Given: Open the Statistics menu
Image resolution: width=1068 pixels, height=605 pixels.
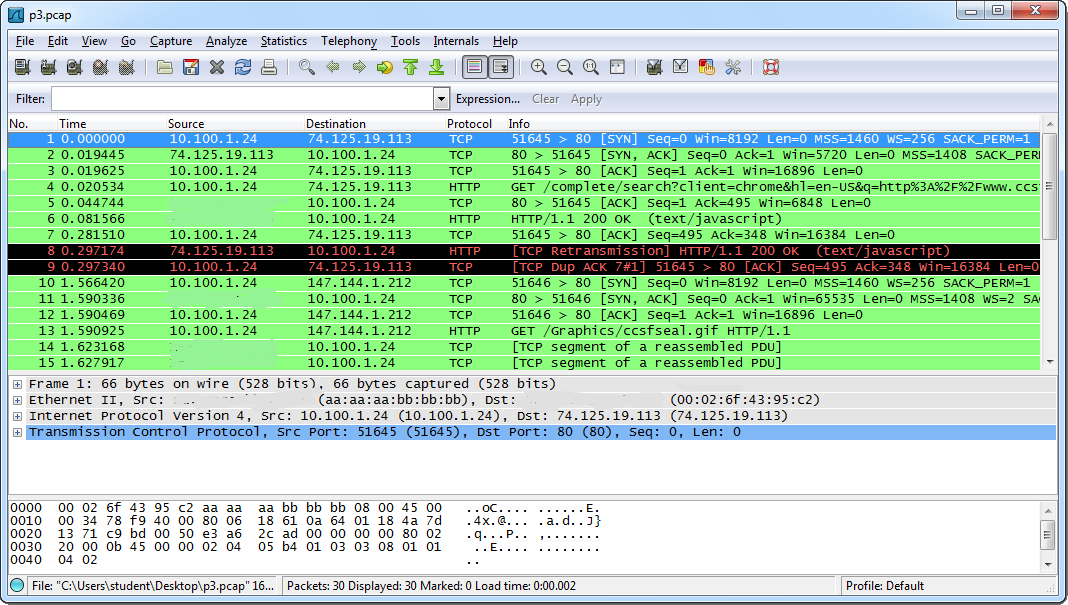Looking at the screenshot, I should pos(283,41).
